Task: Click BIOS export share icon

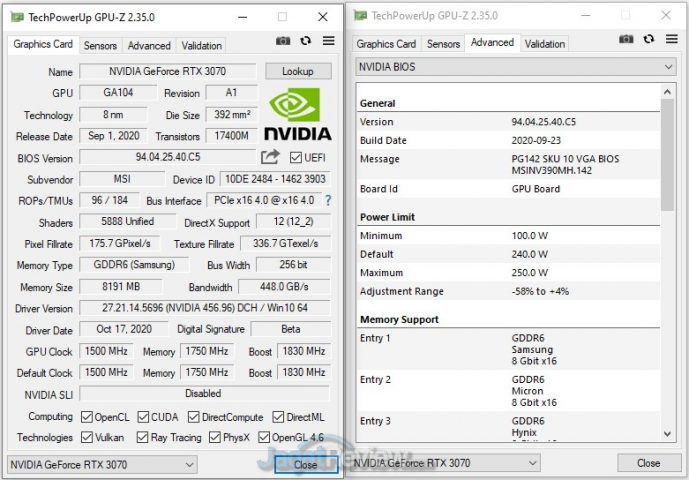Action: click(270, 157)
